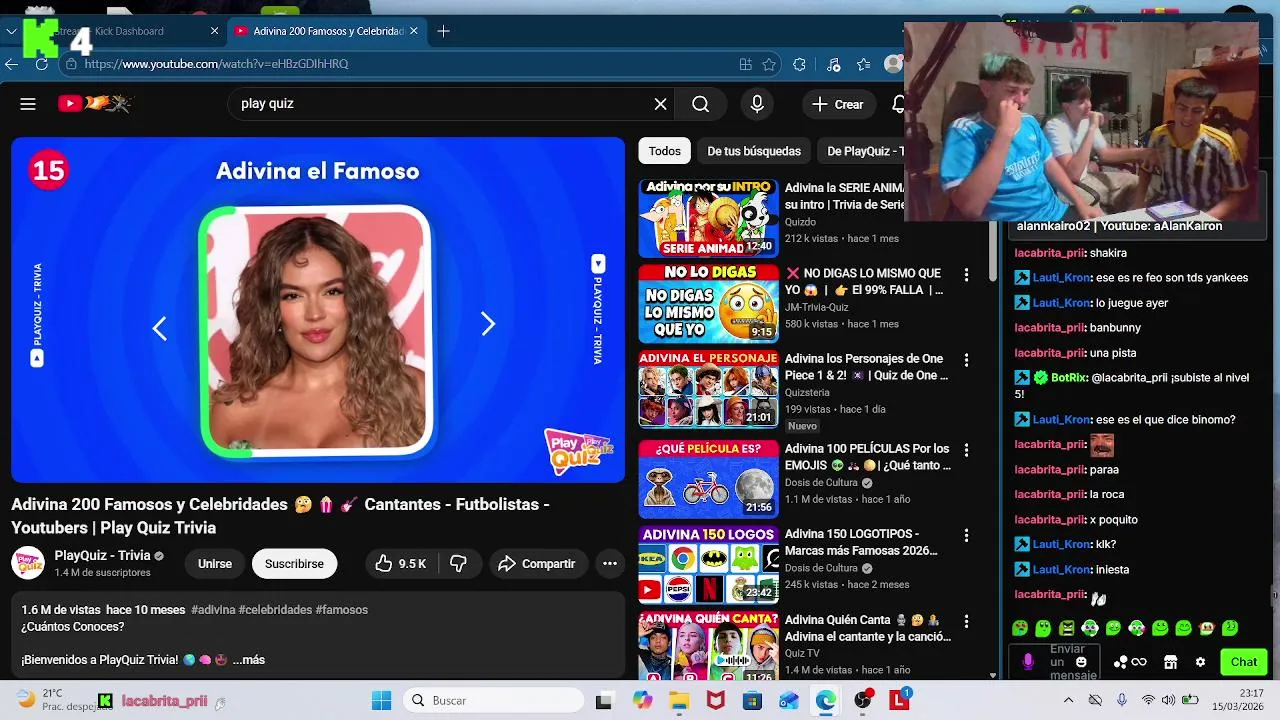This screenshot has width=1280, height=720.
Task: Open options for 'Adivina 100 PELÍCULAS' video
Action: point(966,450)
